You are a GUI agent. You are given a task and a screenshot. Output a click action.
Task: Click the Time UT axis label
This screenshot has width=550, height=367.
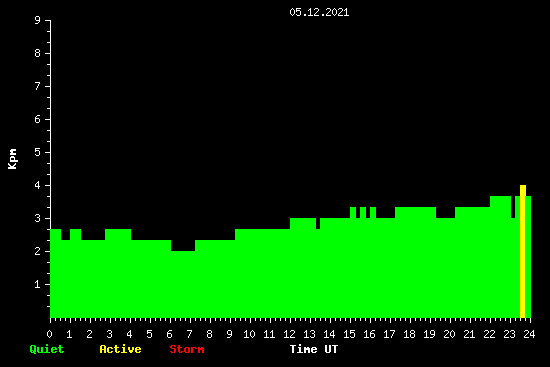pyautogui.click(x=314, y=349)
